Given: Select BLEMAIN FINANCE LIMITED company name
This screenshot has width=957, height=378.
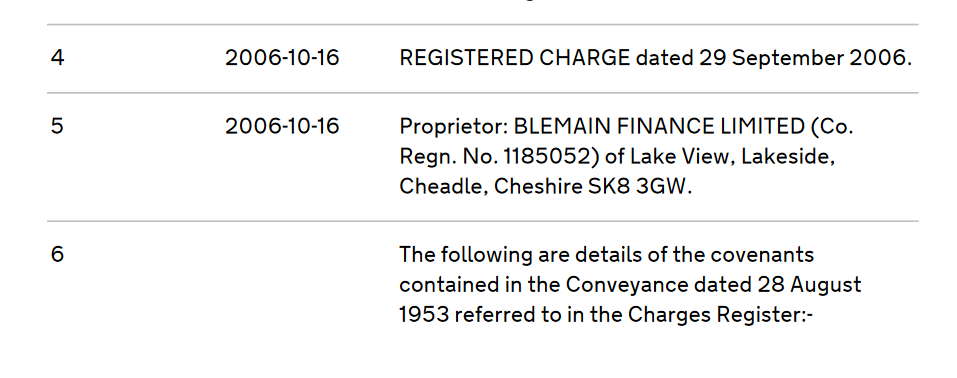Looking at the screenshot, I should click(660, 126).
